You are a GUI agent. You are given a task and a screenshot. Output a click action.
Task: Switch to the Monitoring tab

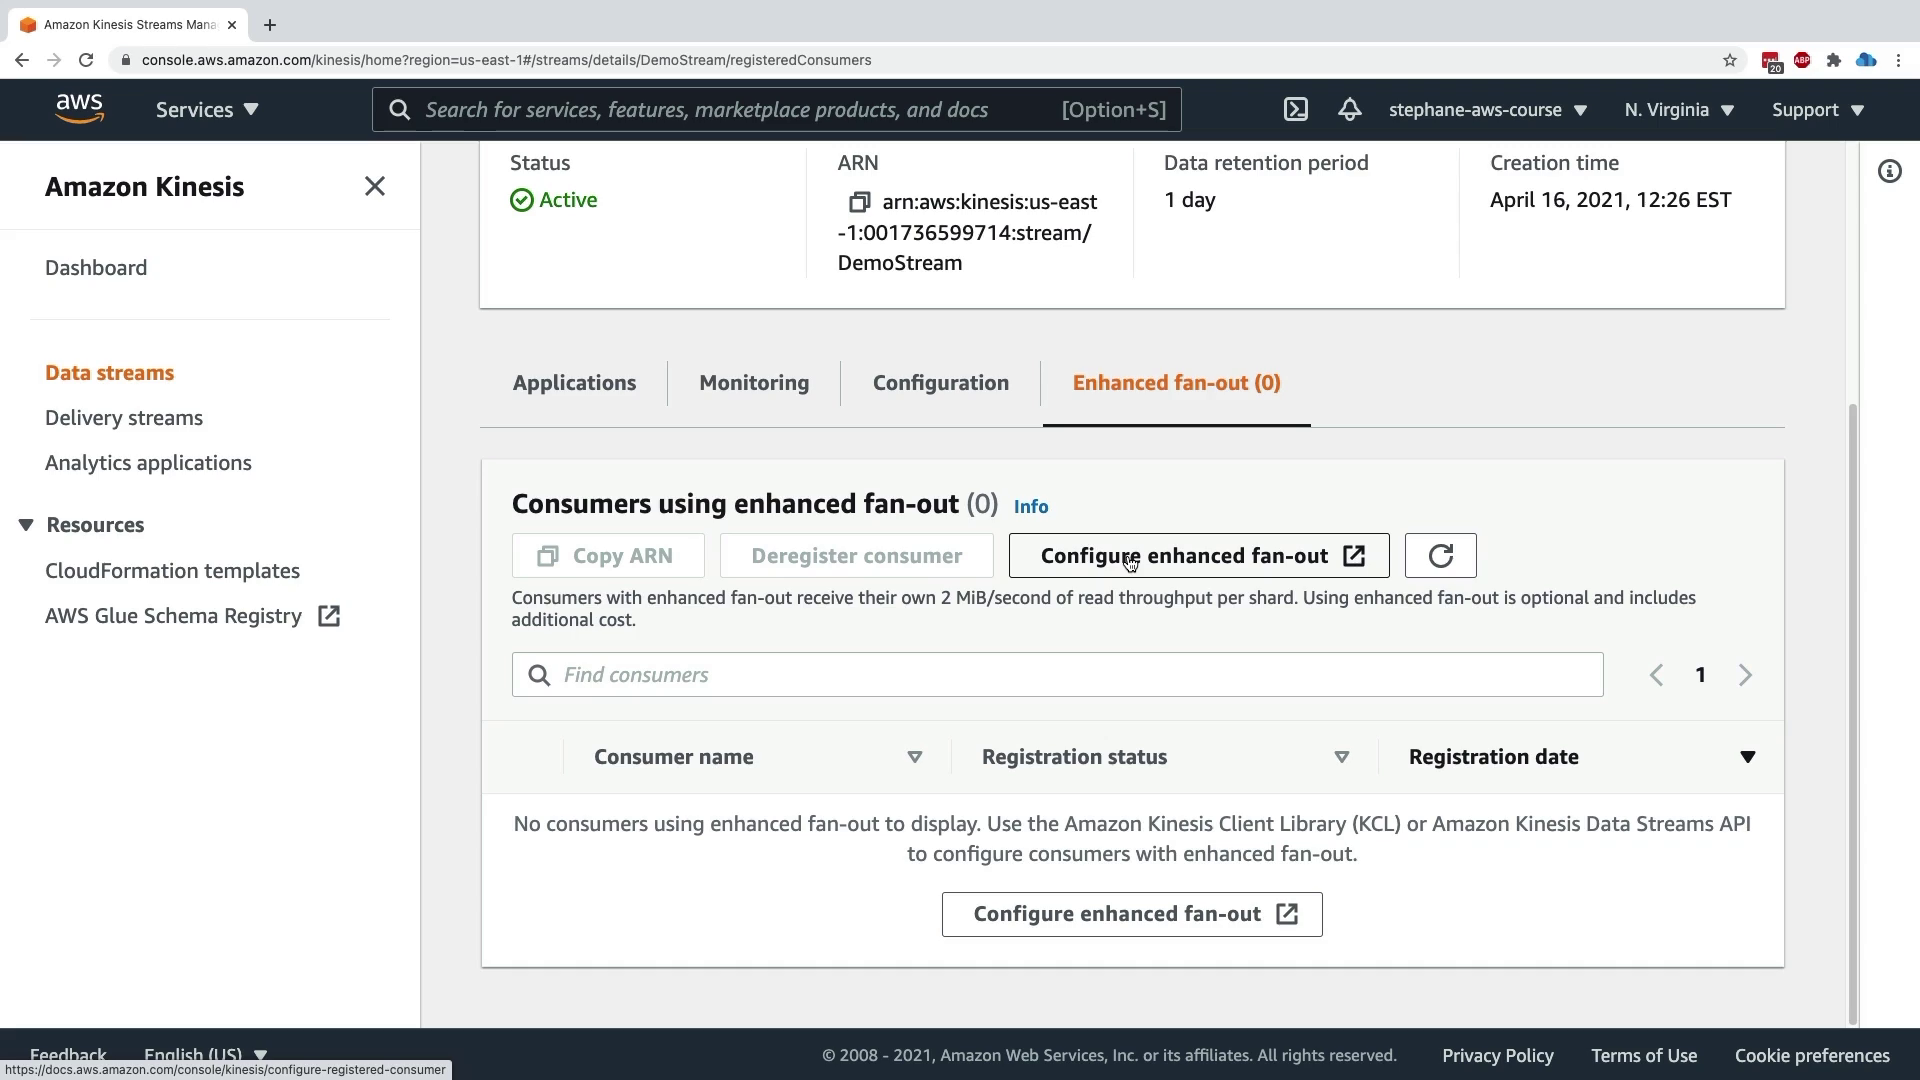tap(754, 383)
